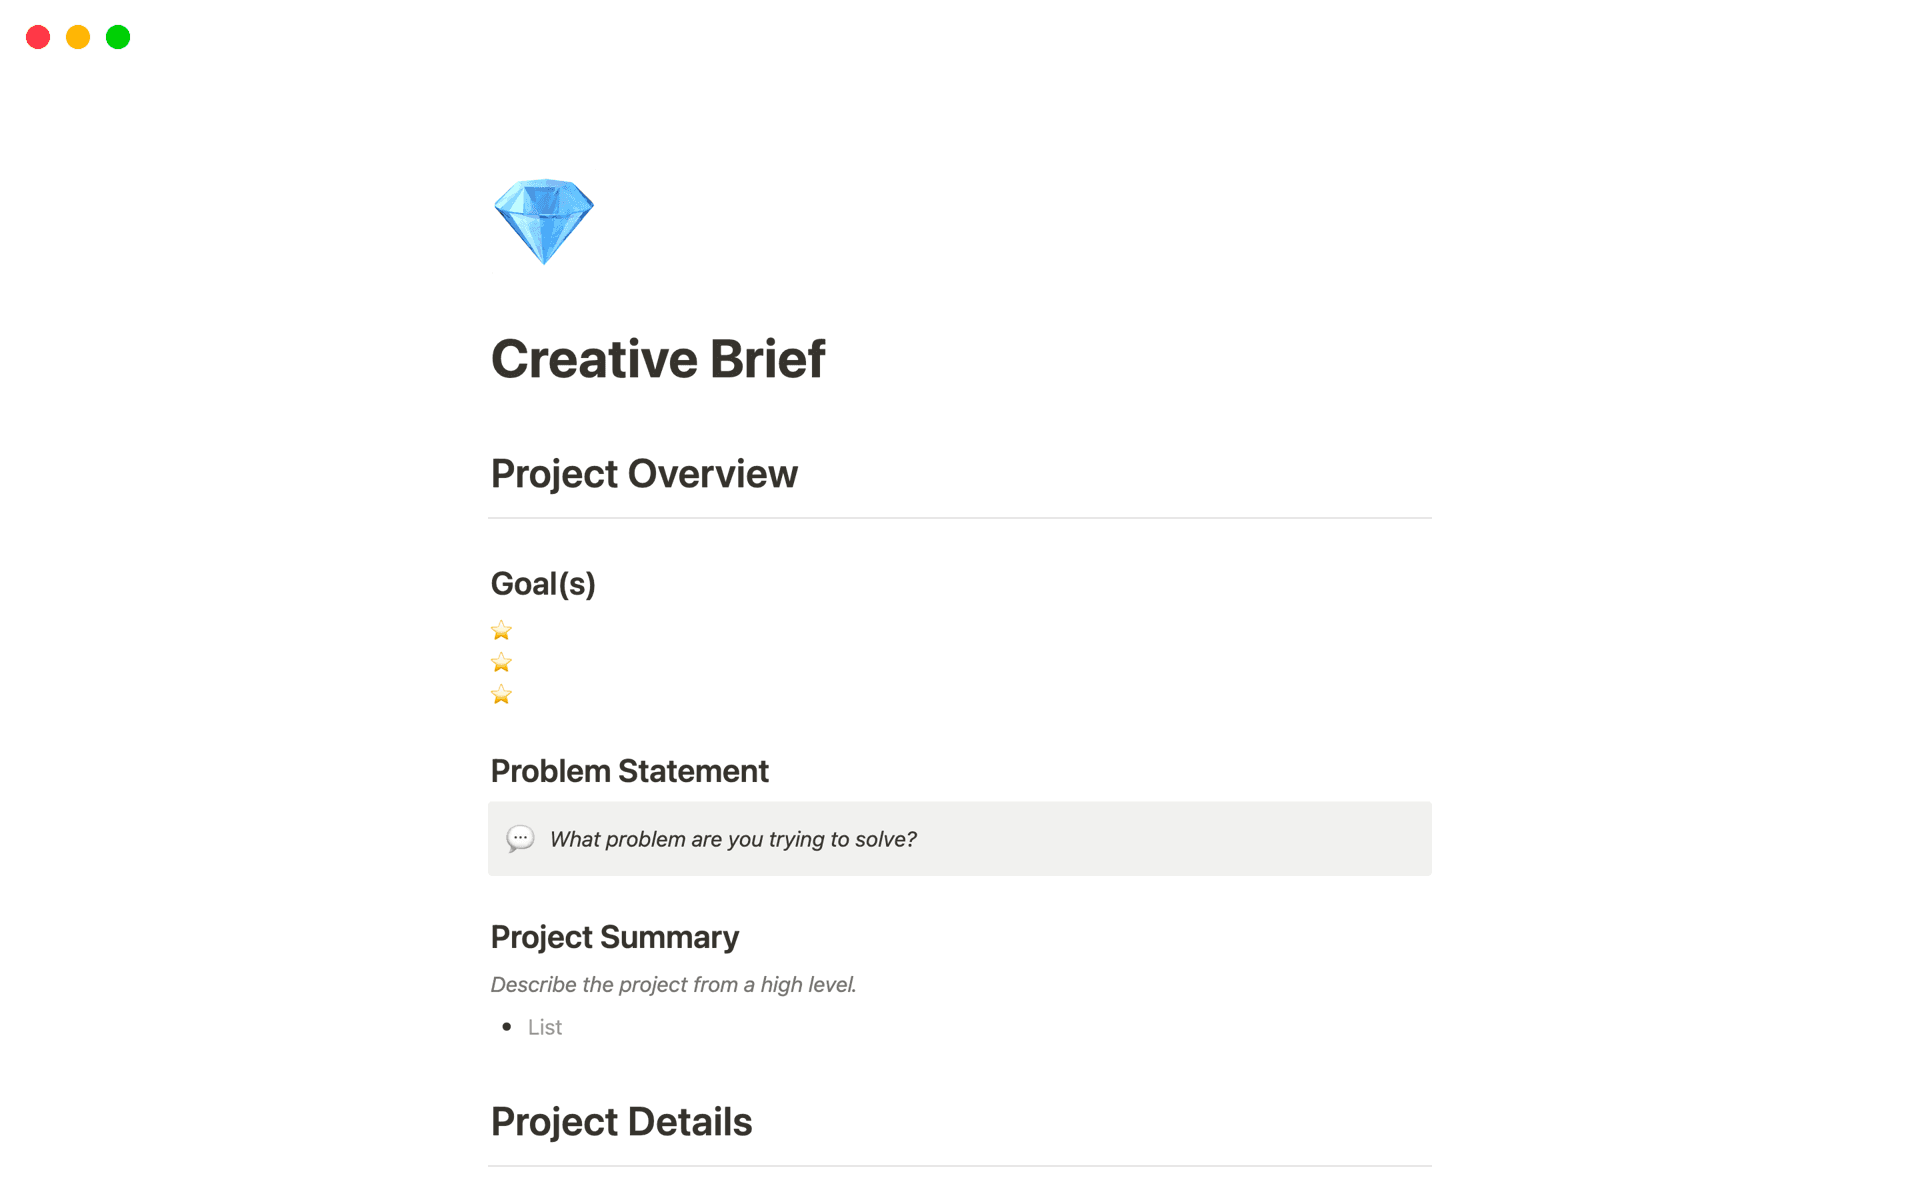Click the italic project description line
Viewport: 1920px width, 1200px height.
[673, 984]
